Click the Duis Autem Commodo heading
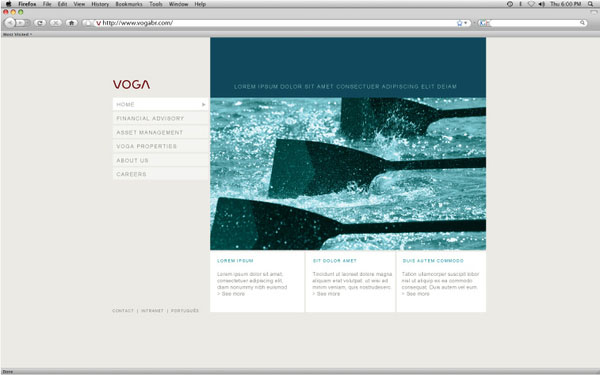 click(x=433, y=261)
